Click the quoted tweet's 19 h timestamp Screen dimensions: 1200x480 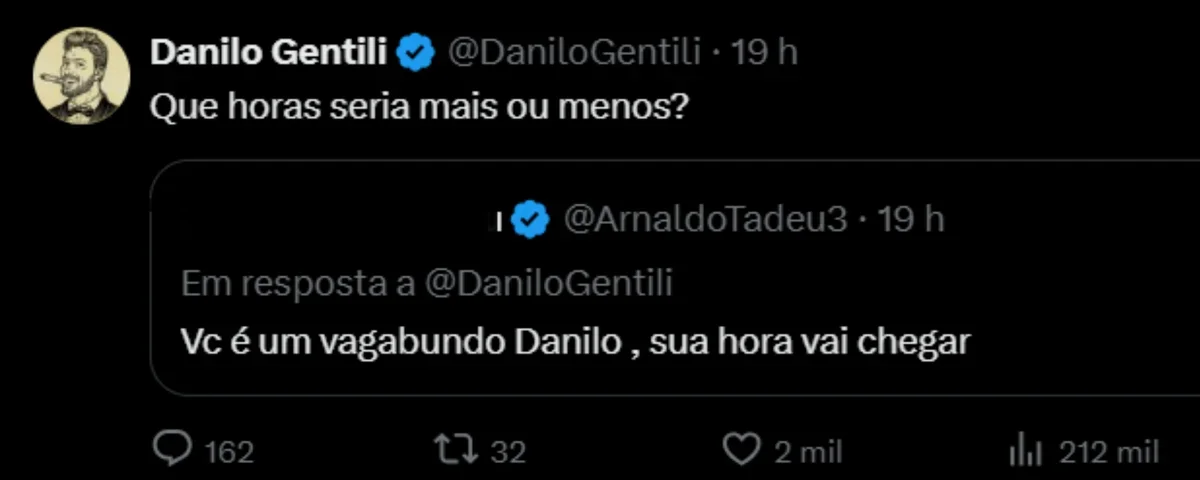click(x=910, y=220)
